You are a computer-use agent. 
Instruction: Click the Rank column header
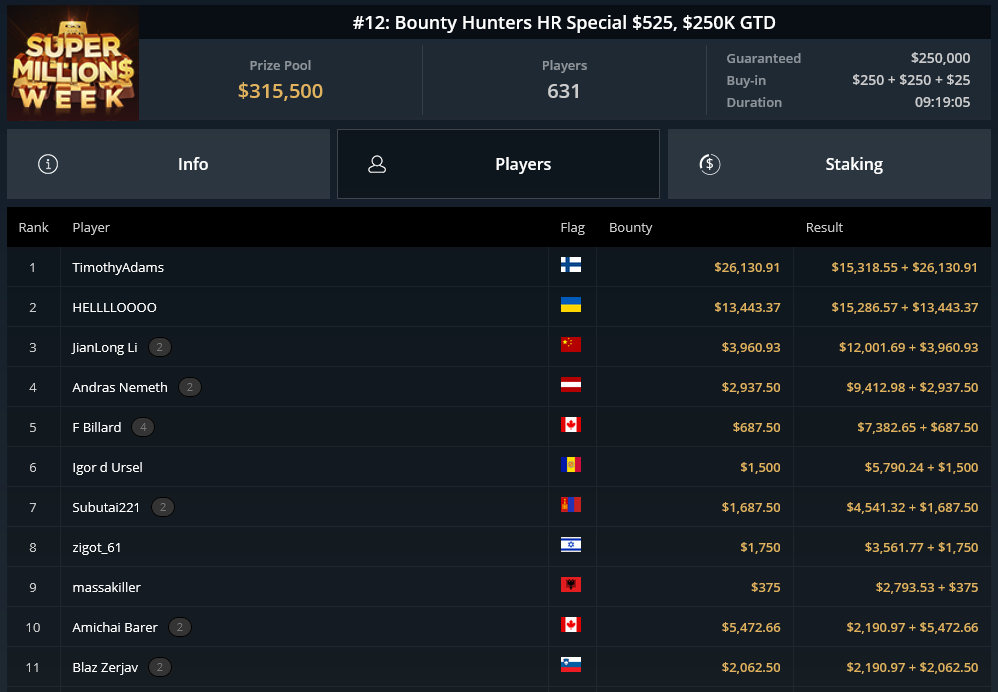pos(34,227)
